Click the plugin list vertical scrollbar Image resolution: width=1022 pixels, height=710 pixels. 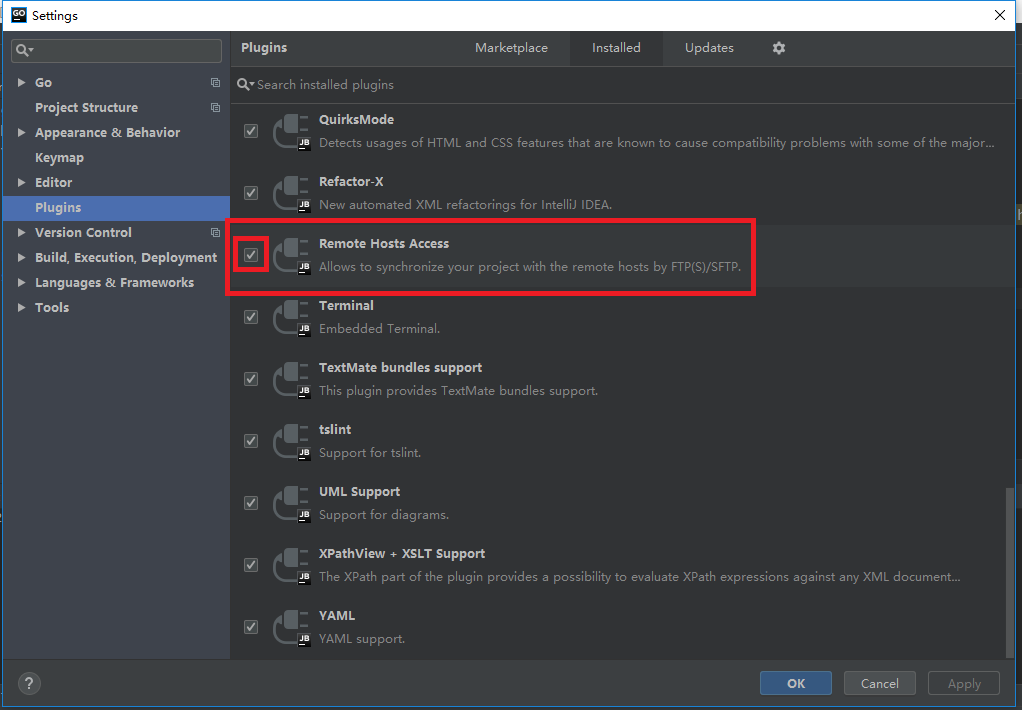pos(1006,570)
